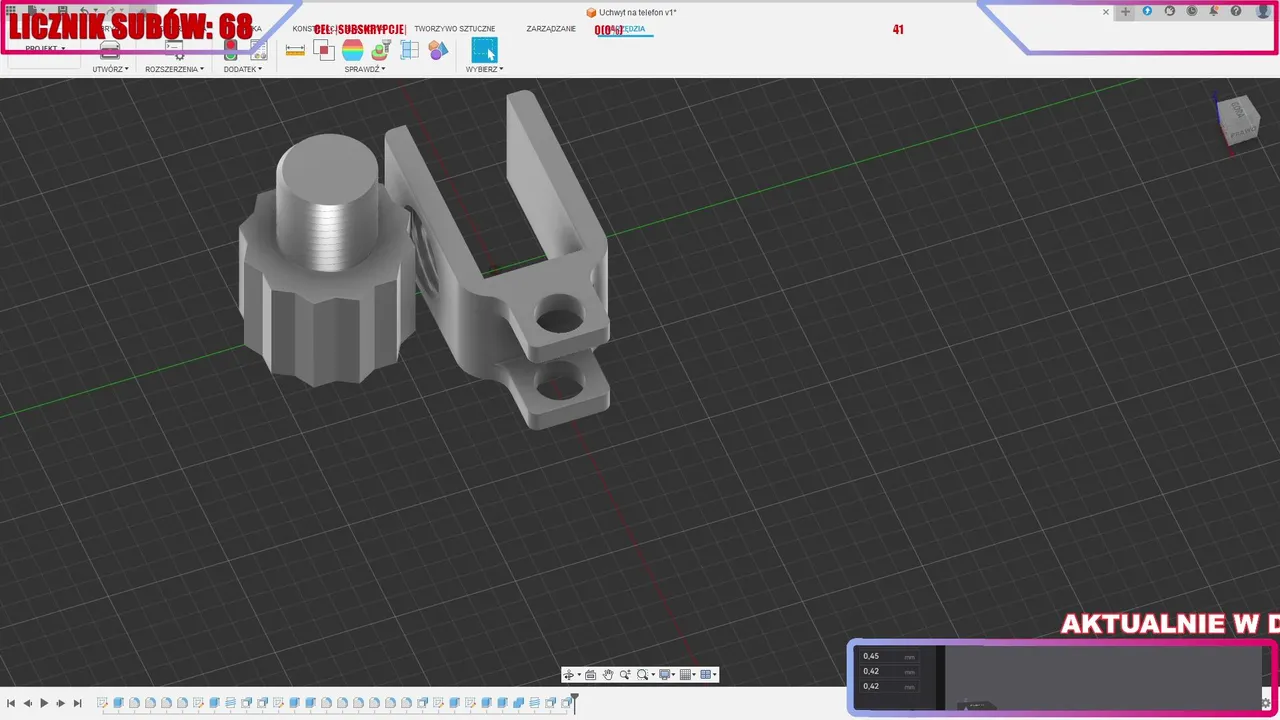This screenshot has height=720, width=1280.
Task: Jump to timeline end
Action: pyautogui.click(x=77, y=704)
